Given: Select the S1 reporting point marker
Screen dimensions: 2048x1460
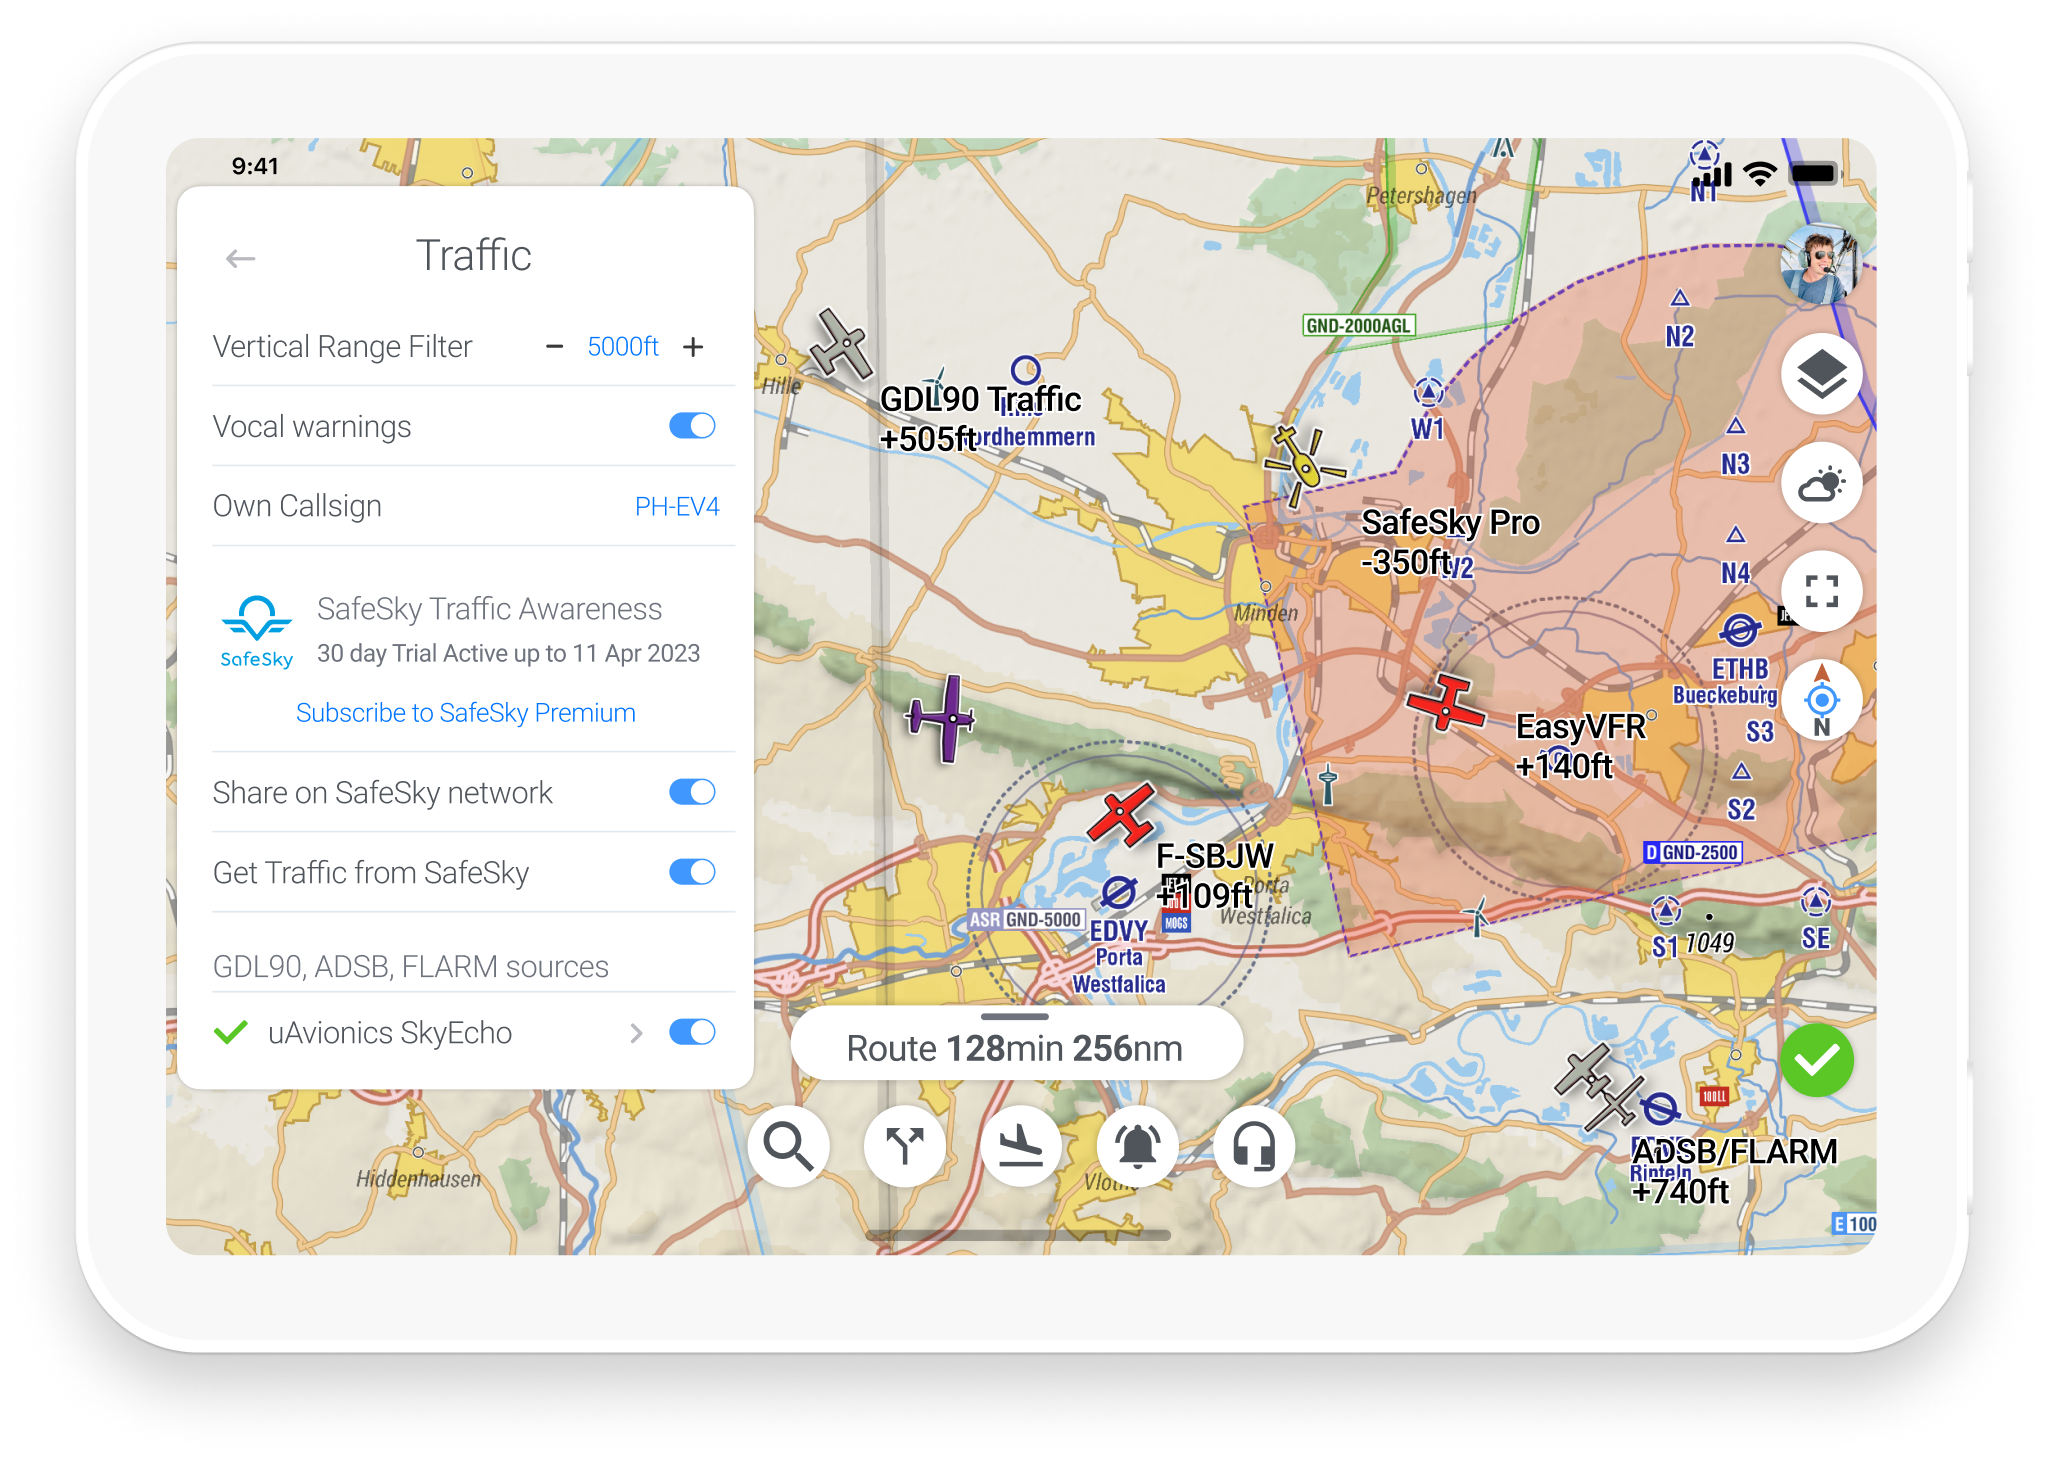Looking at the screenshot, I should (1666, 911).
